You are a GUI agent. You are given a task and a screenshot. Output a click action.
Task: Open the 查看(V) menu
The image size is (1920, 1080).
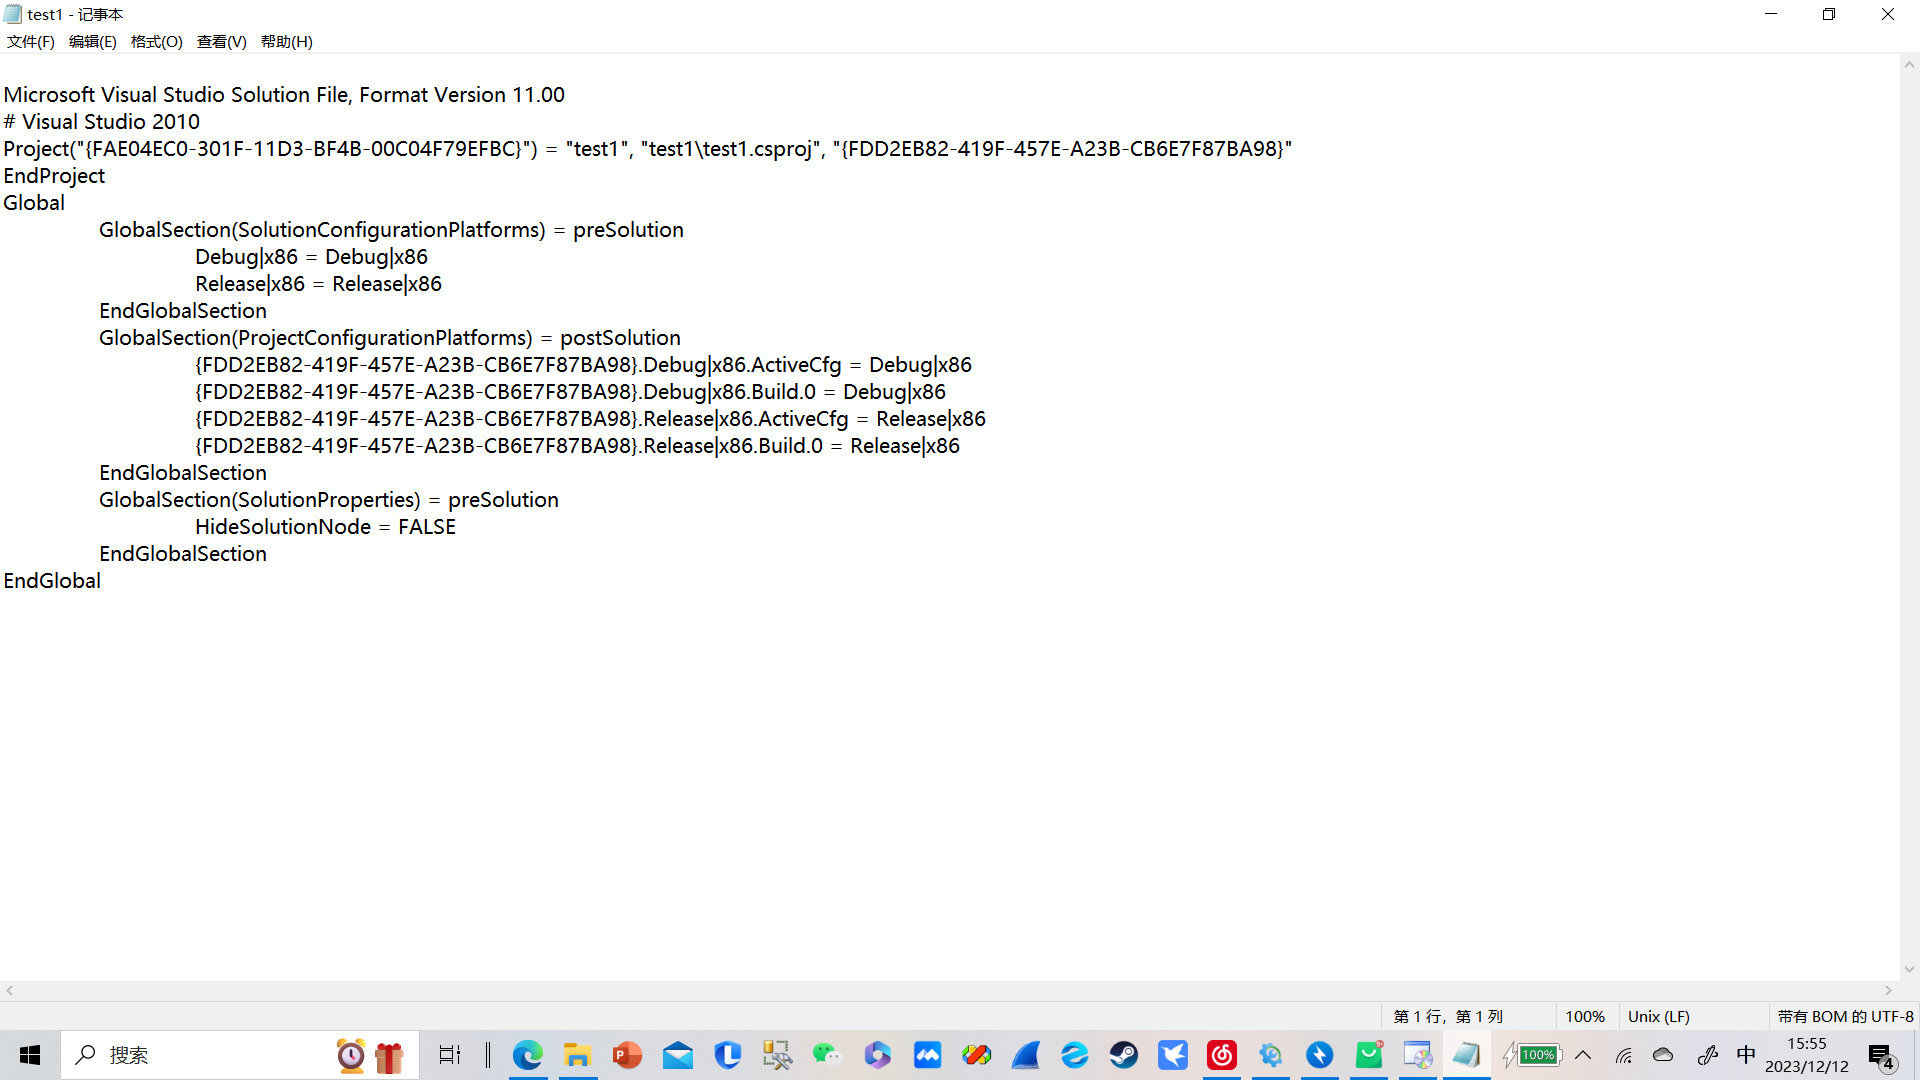pyautogui.click(x=221, y=41)
